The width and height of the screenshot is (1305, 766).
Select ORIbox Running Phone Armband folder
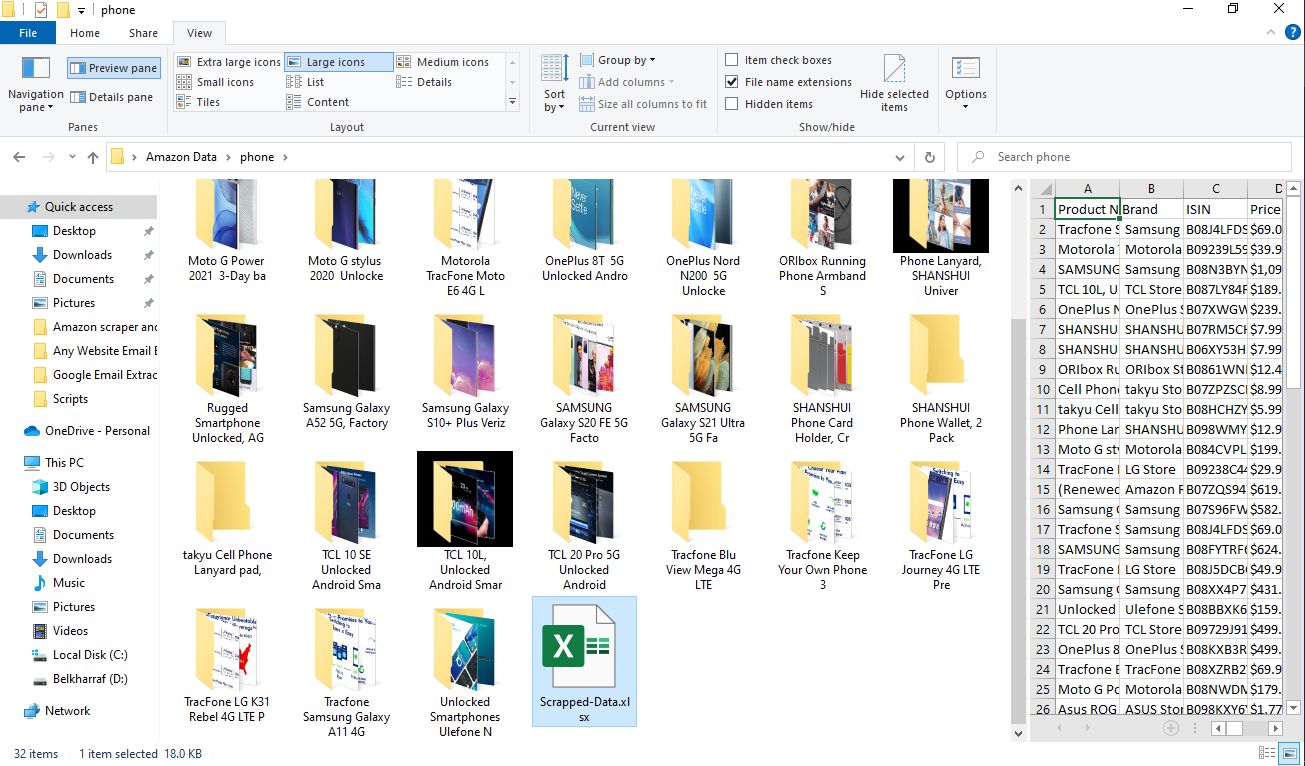(x=823, y=239)
